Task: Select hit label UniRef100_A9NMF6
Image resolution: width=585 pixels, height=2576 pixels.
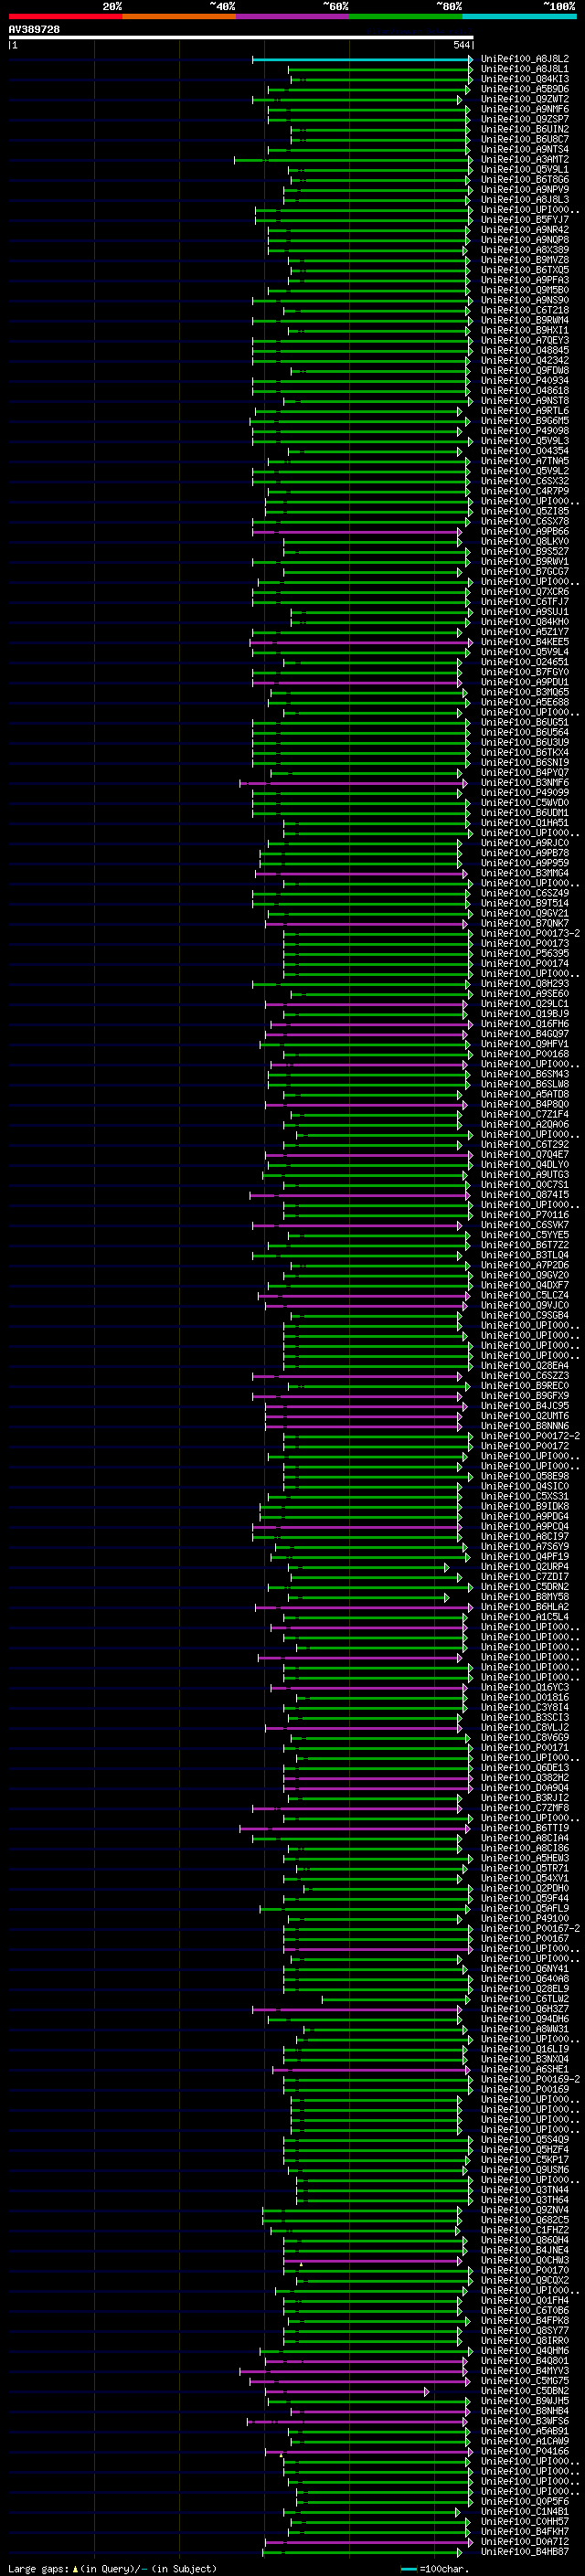Action: coord(525,109)
